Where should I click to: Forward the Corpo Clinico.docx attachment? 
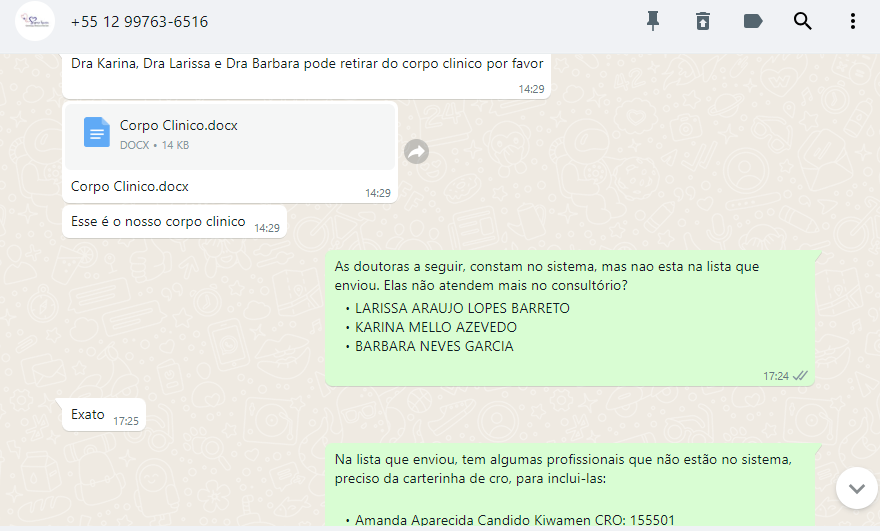click(416, 152)
